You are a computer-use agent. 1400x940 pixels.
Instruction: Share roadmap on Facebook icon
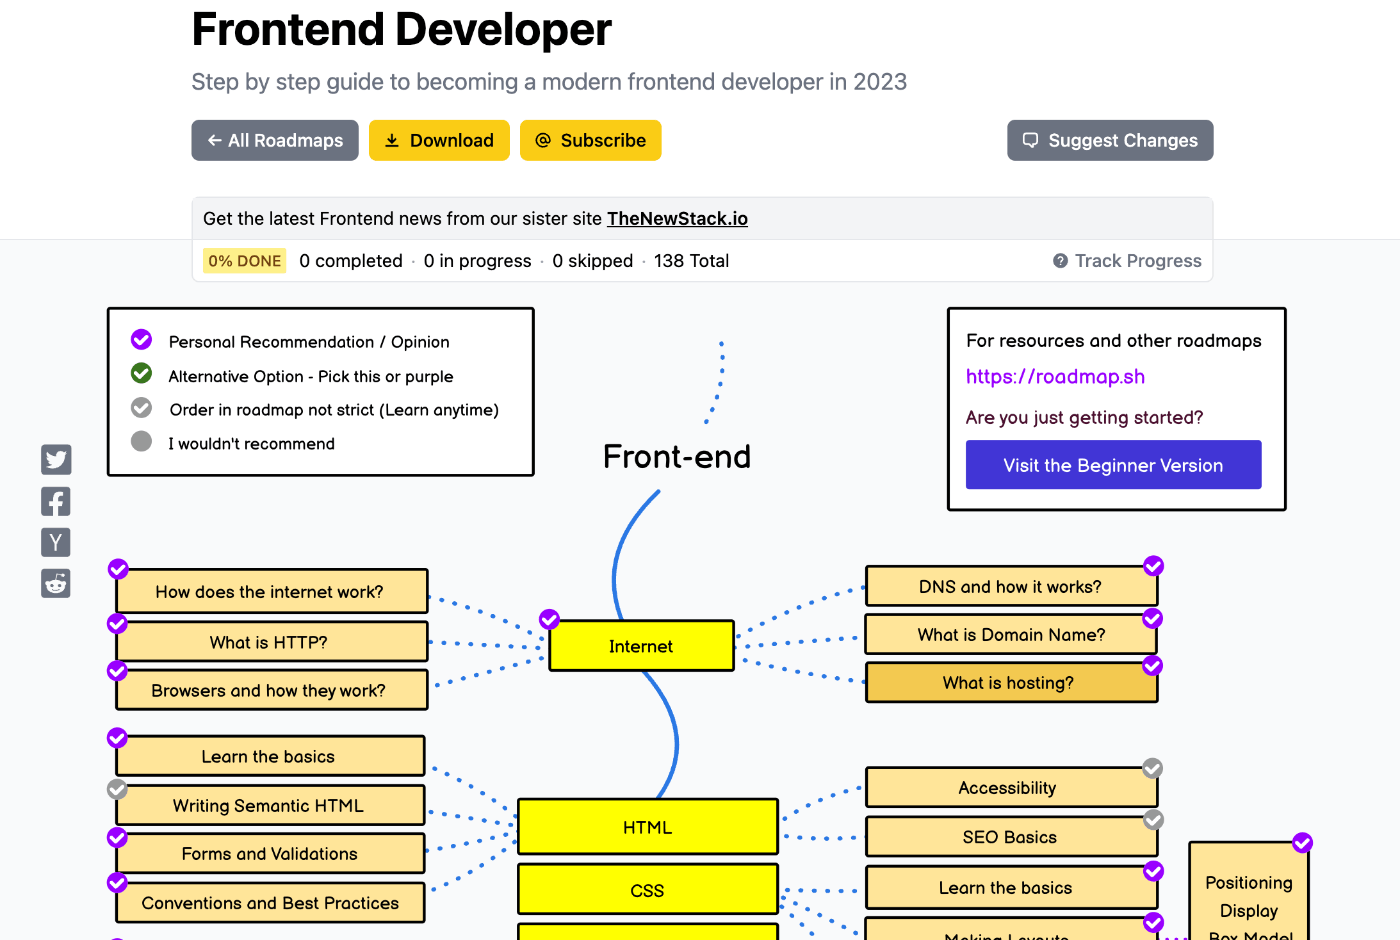coord(56,501)
